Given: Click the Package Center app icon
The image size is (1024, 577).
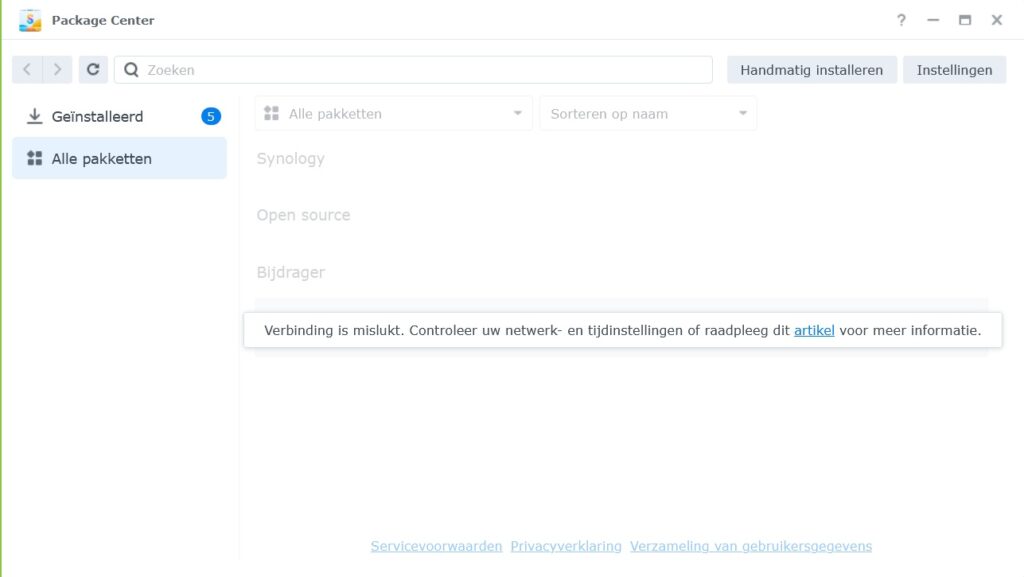Looking at the screenshot, I should point(30,20).
